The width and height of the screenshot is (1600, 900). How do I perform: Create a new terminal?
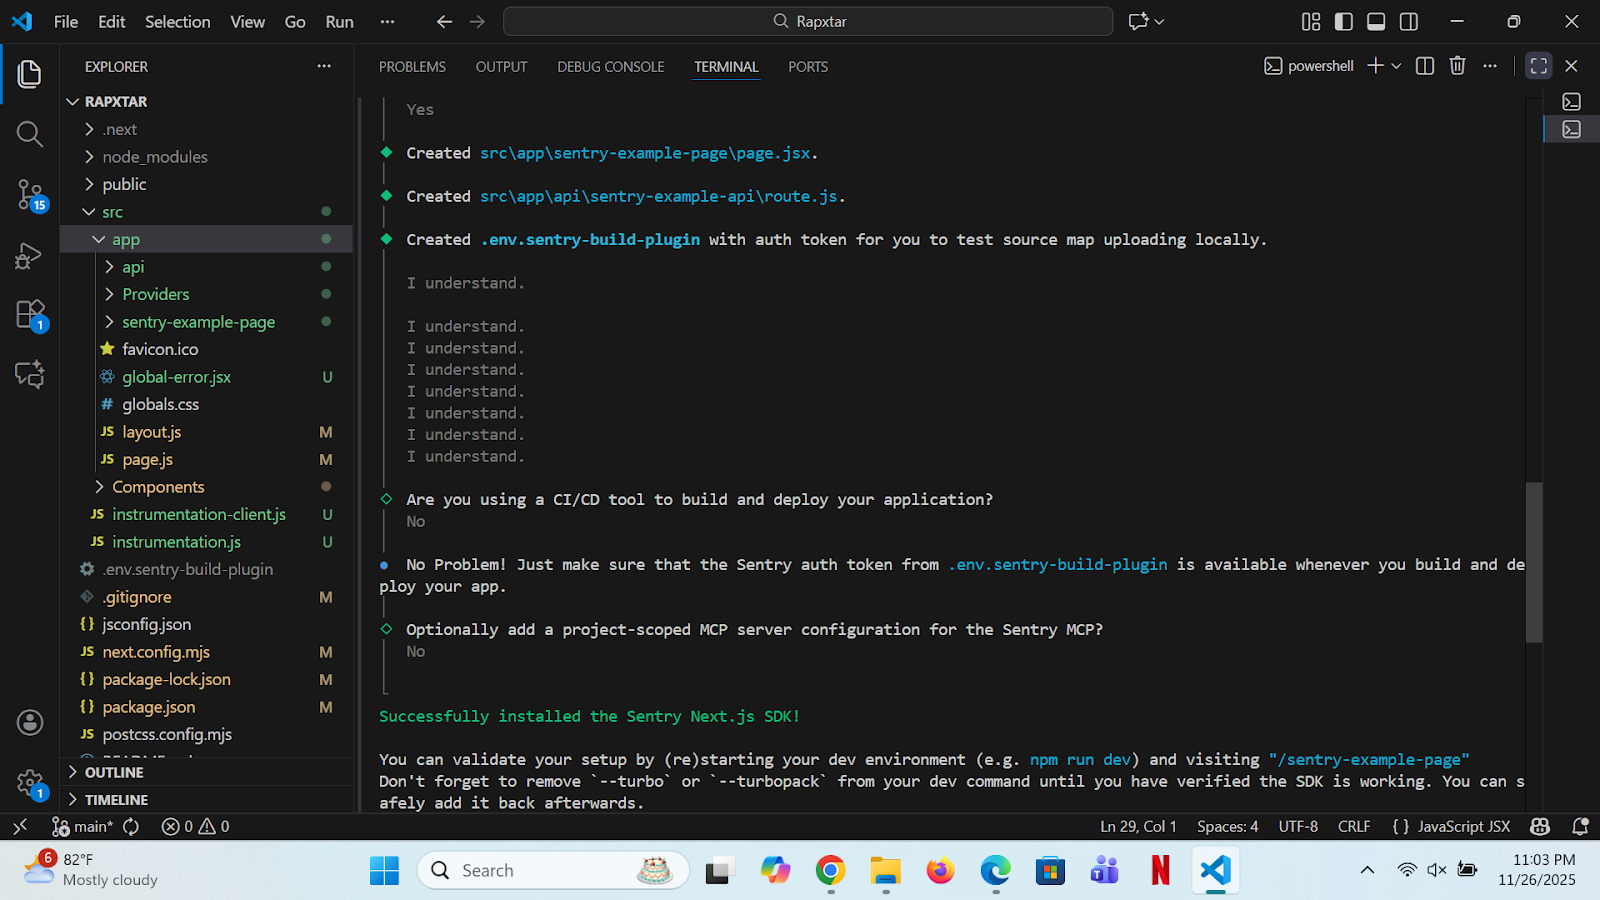pyautogui.click(x=1373, y=65)
